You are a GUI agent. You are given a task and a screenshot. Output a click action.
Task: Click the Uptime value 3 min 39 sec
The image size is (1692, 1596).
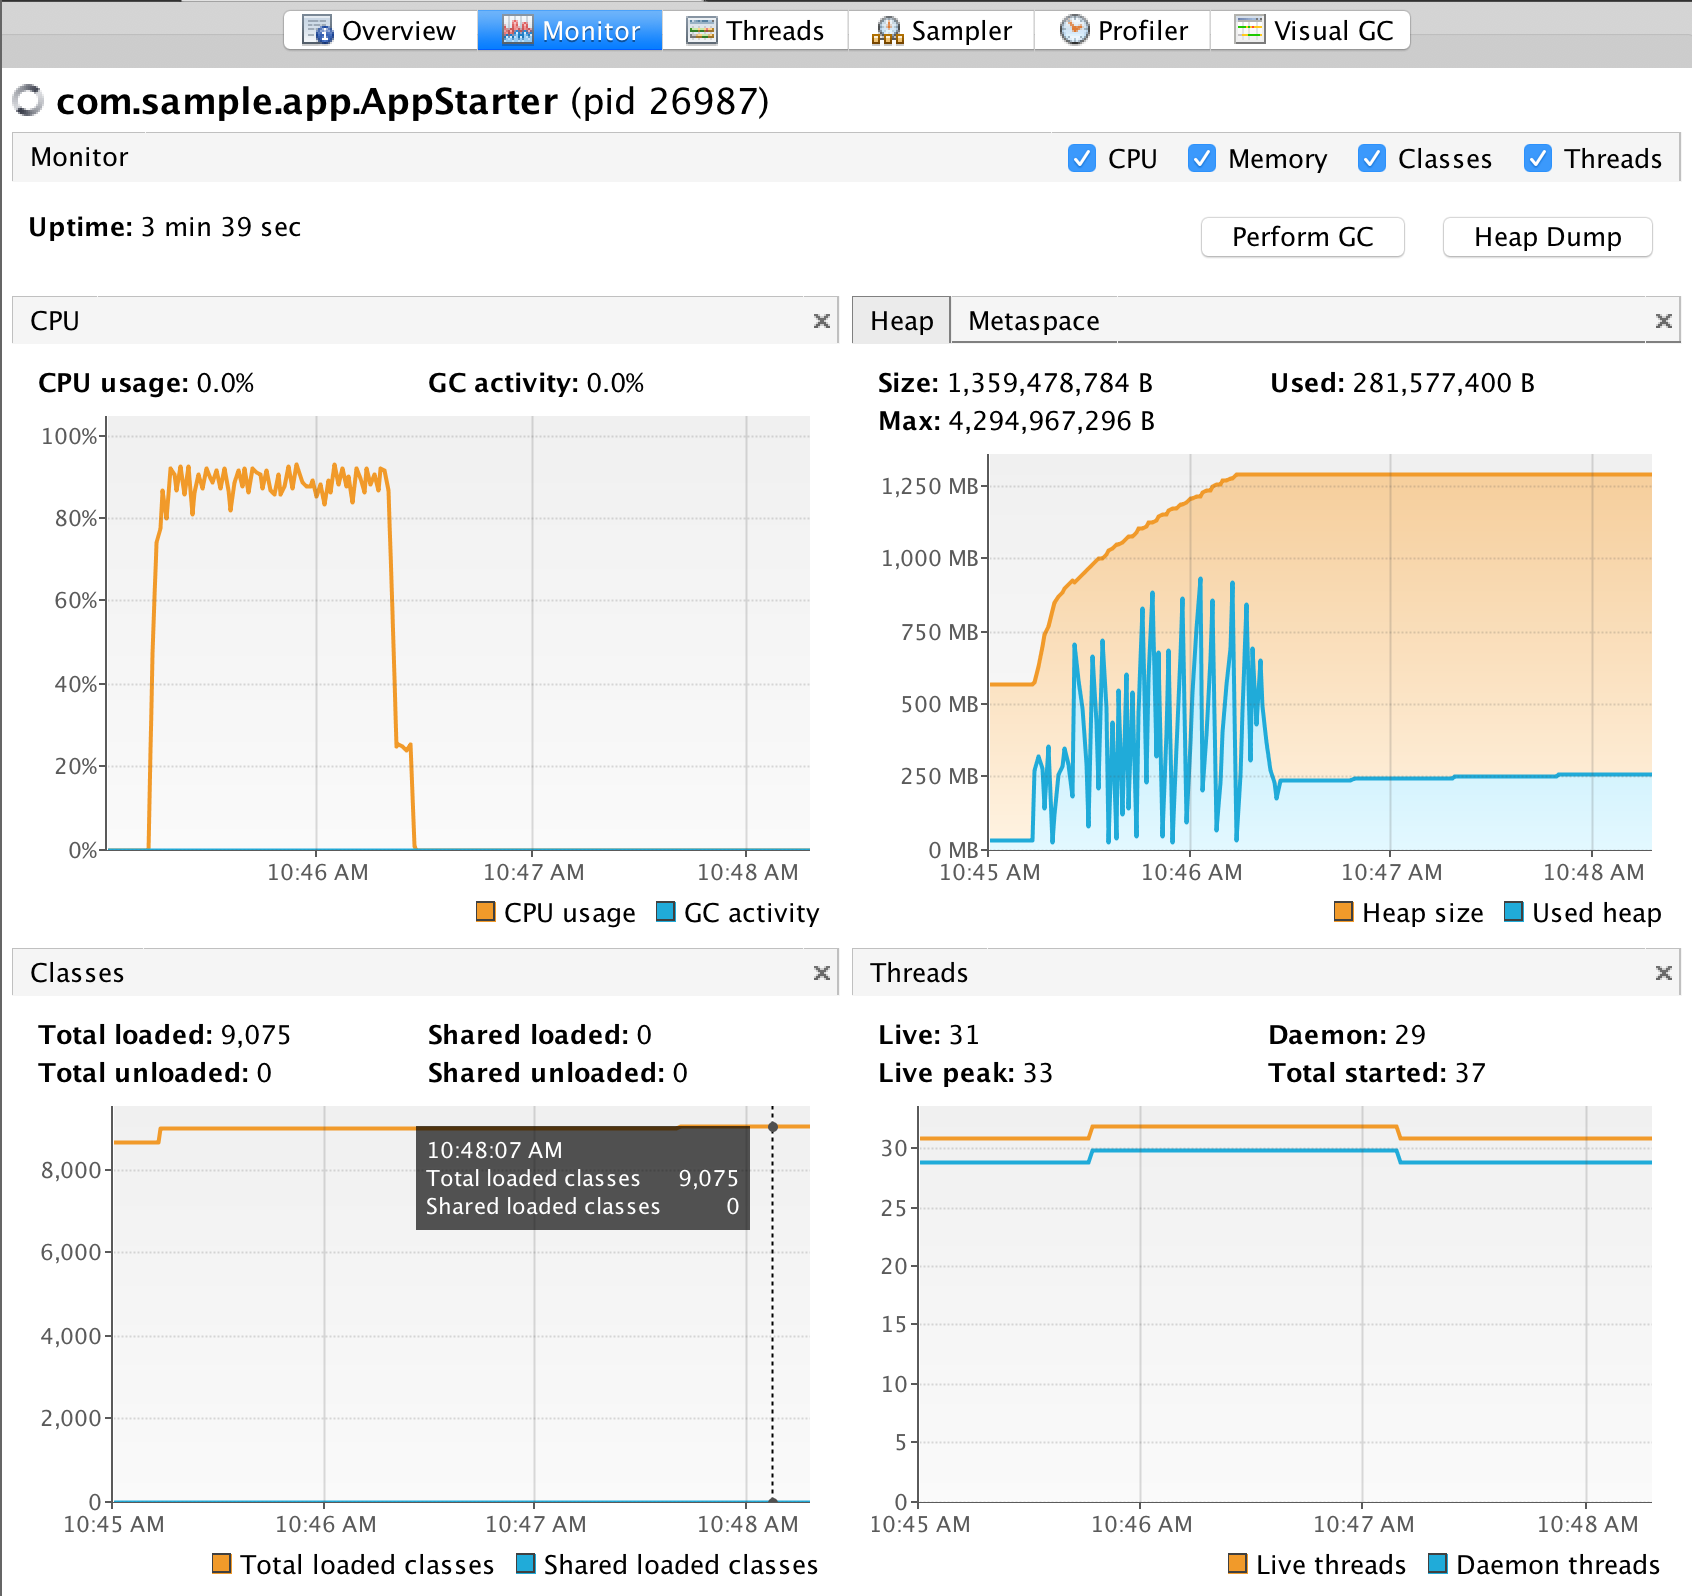click(221, 227)
